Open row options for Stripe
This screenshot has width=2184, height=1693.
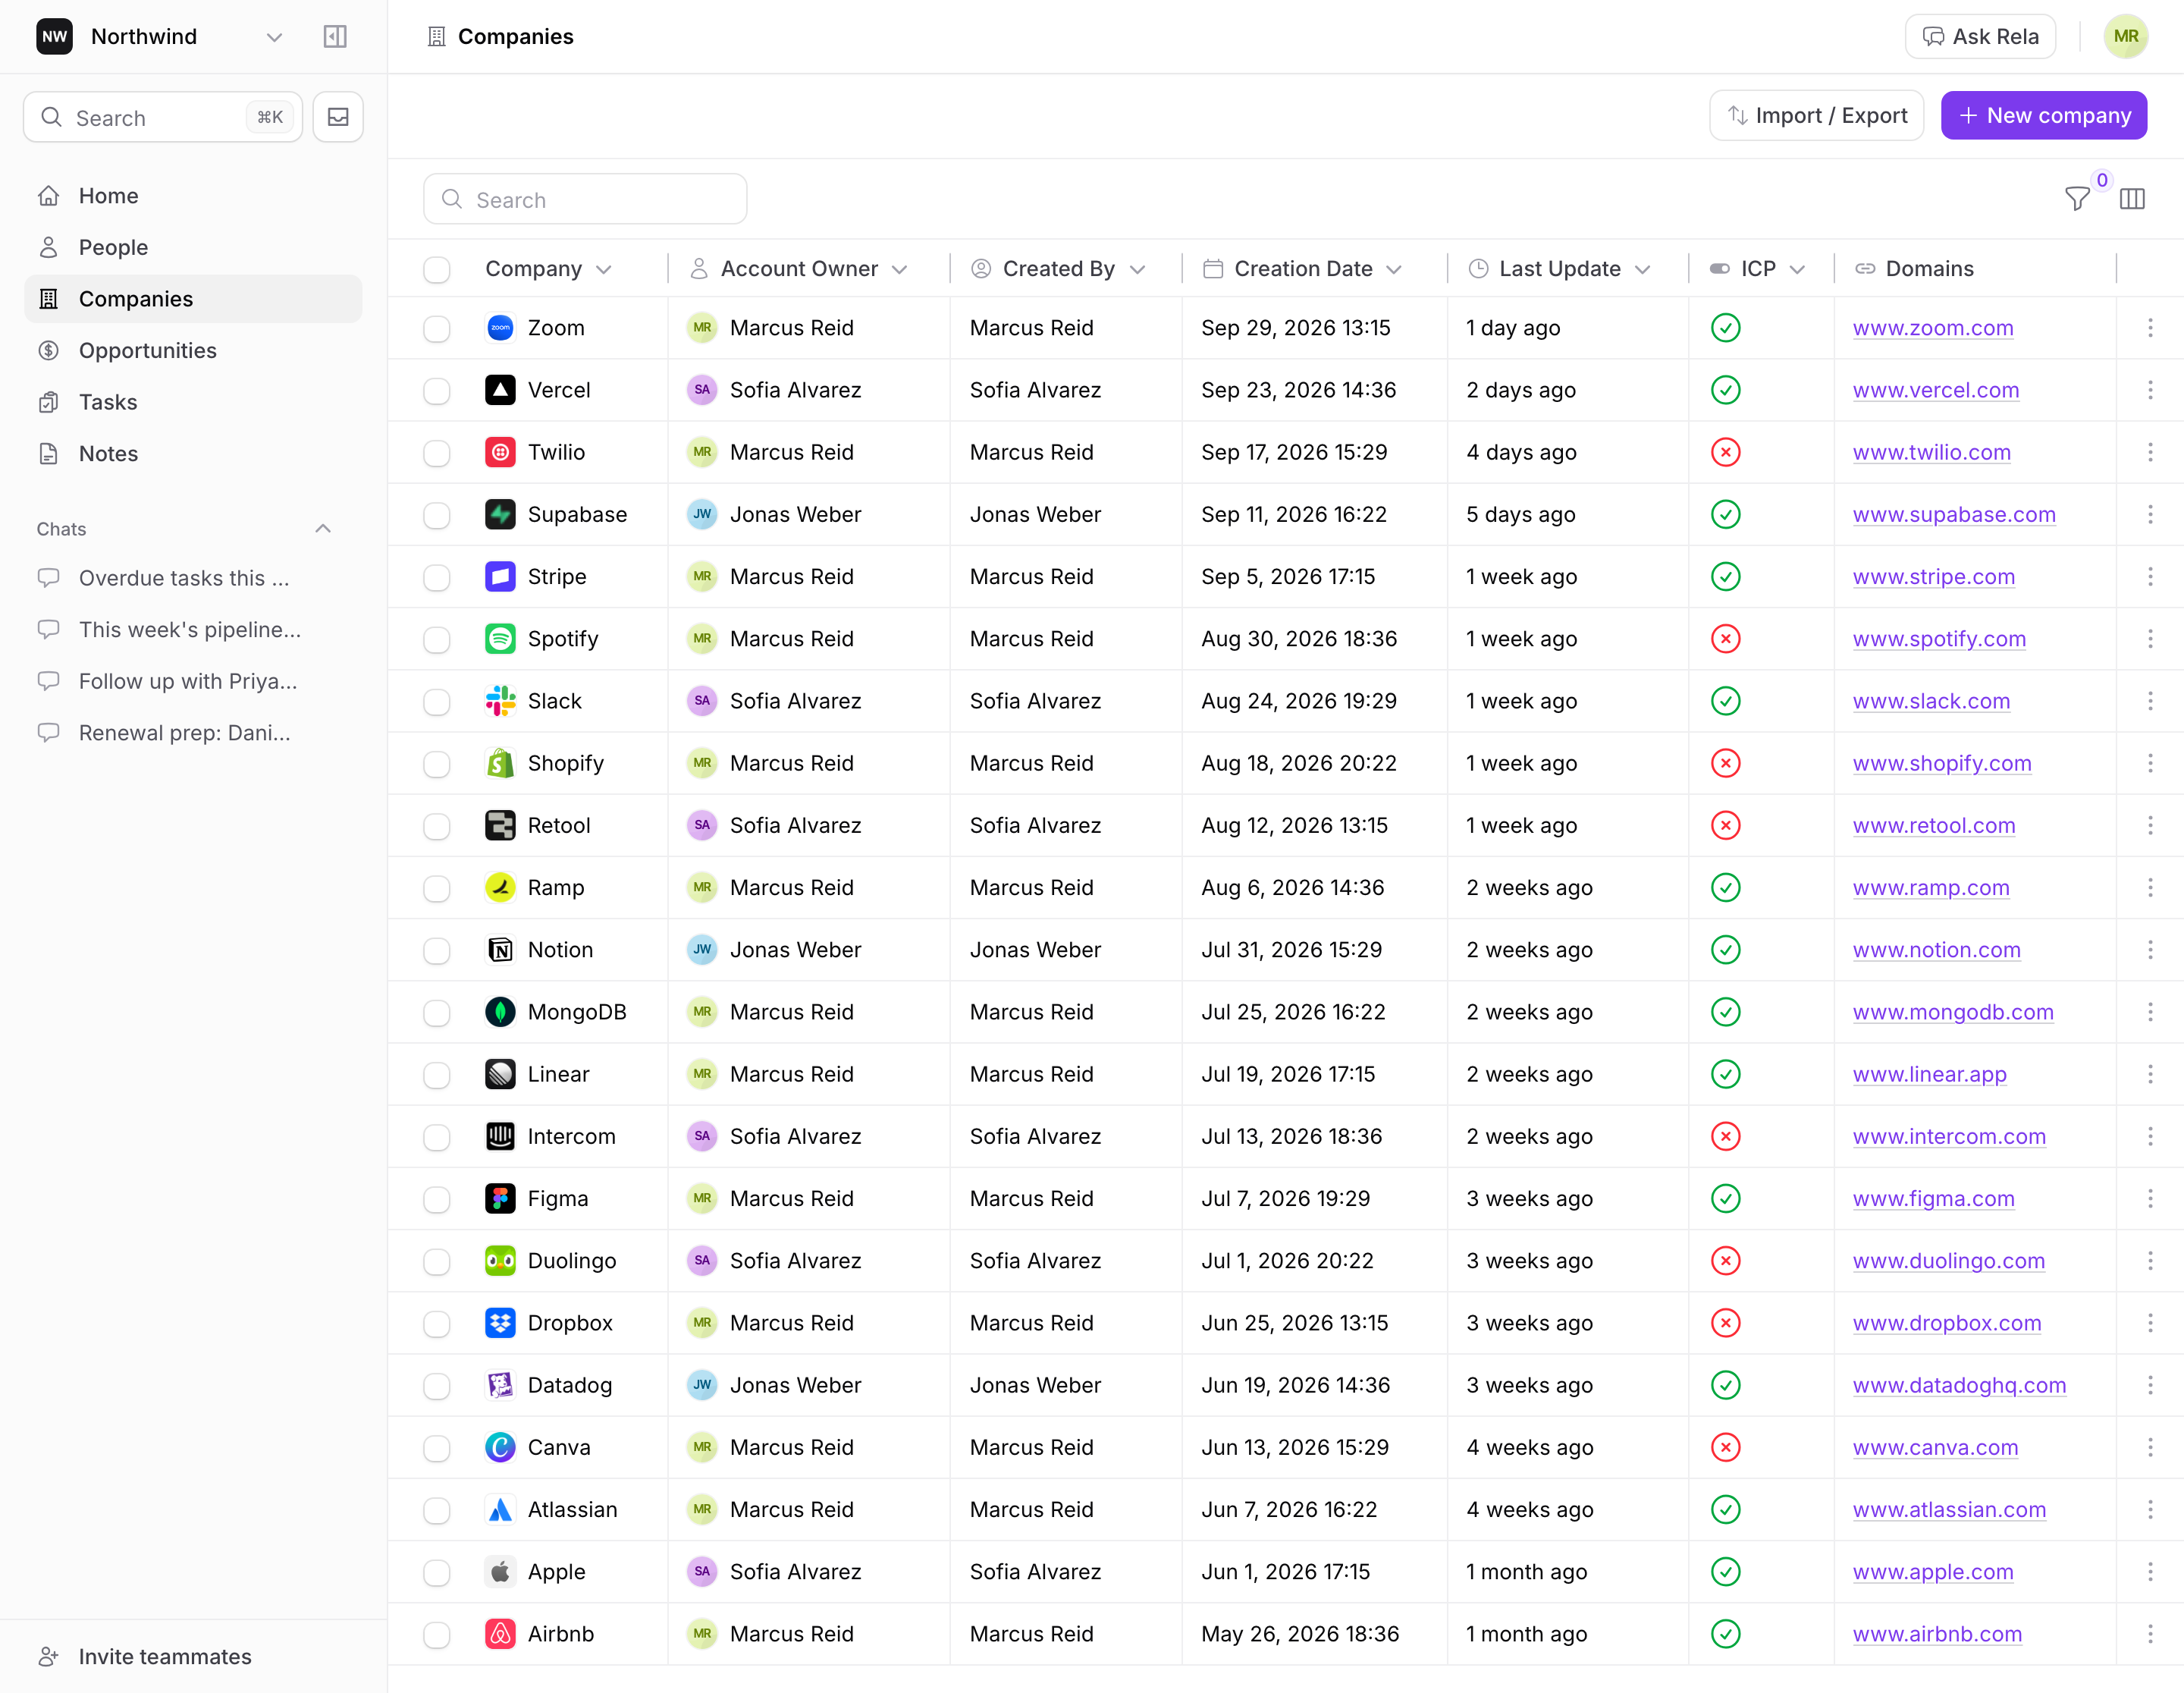coord(2150,577)
